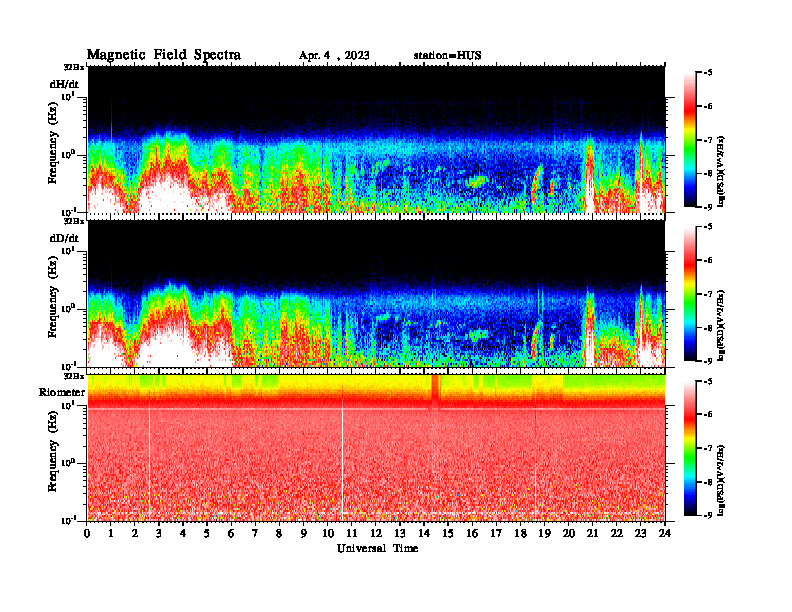Click the dD/dt spectrogram plot
Screen dimensions: 792x612
[376, 294]
